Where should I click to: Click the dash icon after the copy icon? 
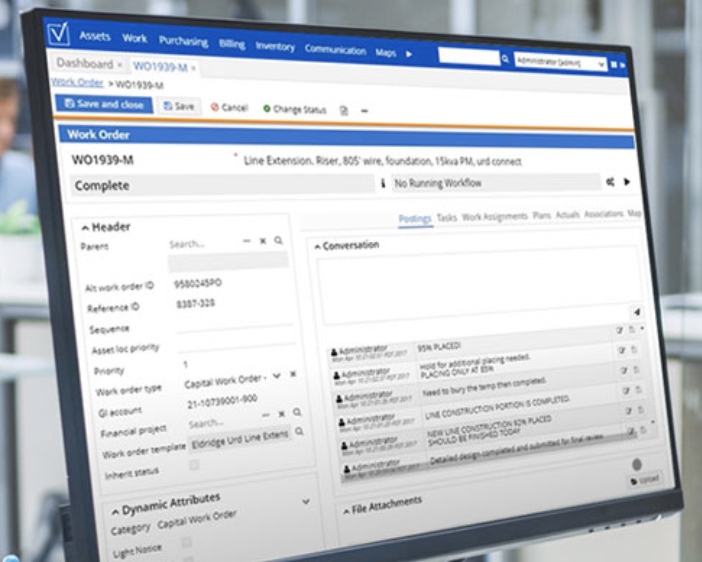(x=364, y=111)
